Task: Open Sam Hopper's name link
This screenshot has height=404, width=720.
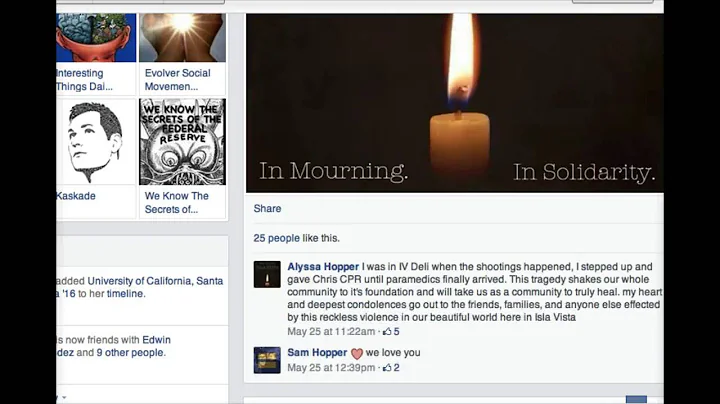Action: tap(317, 353)
